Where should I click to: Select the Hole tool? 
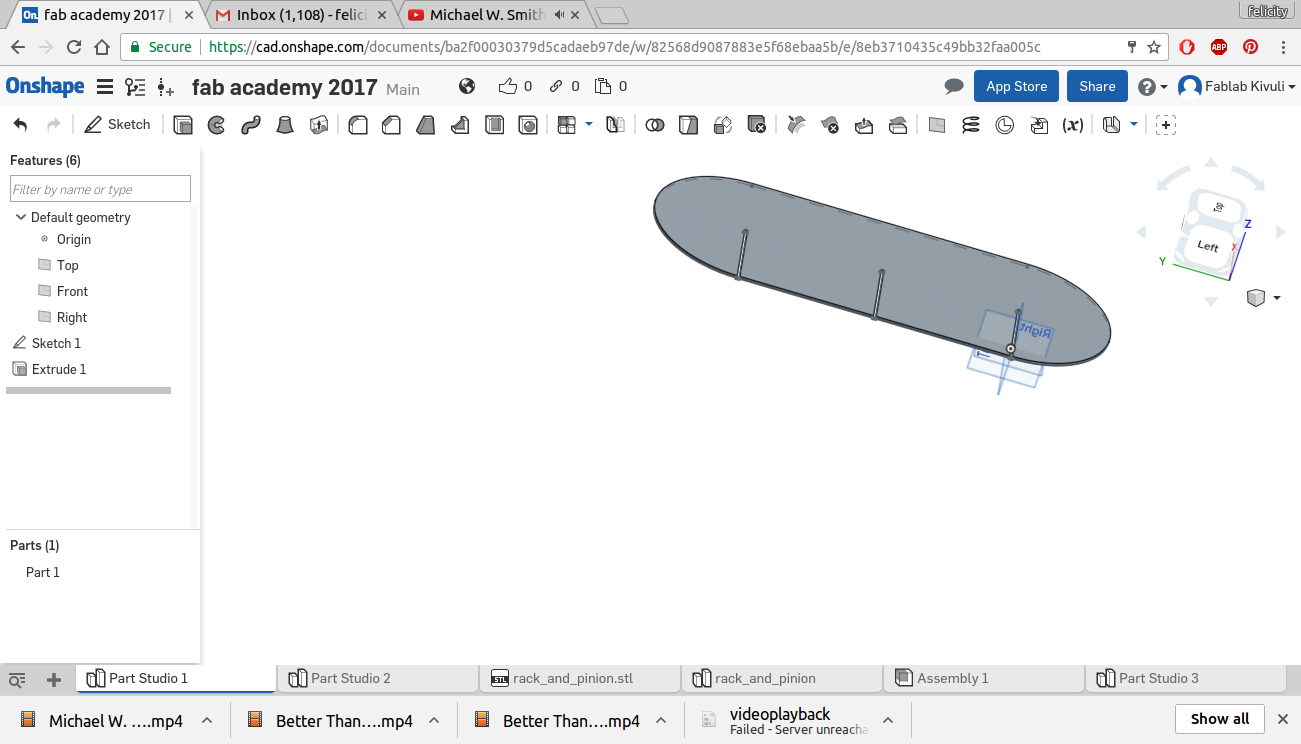click(x=528, y=125)
